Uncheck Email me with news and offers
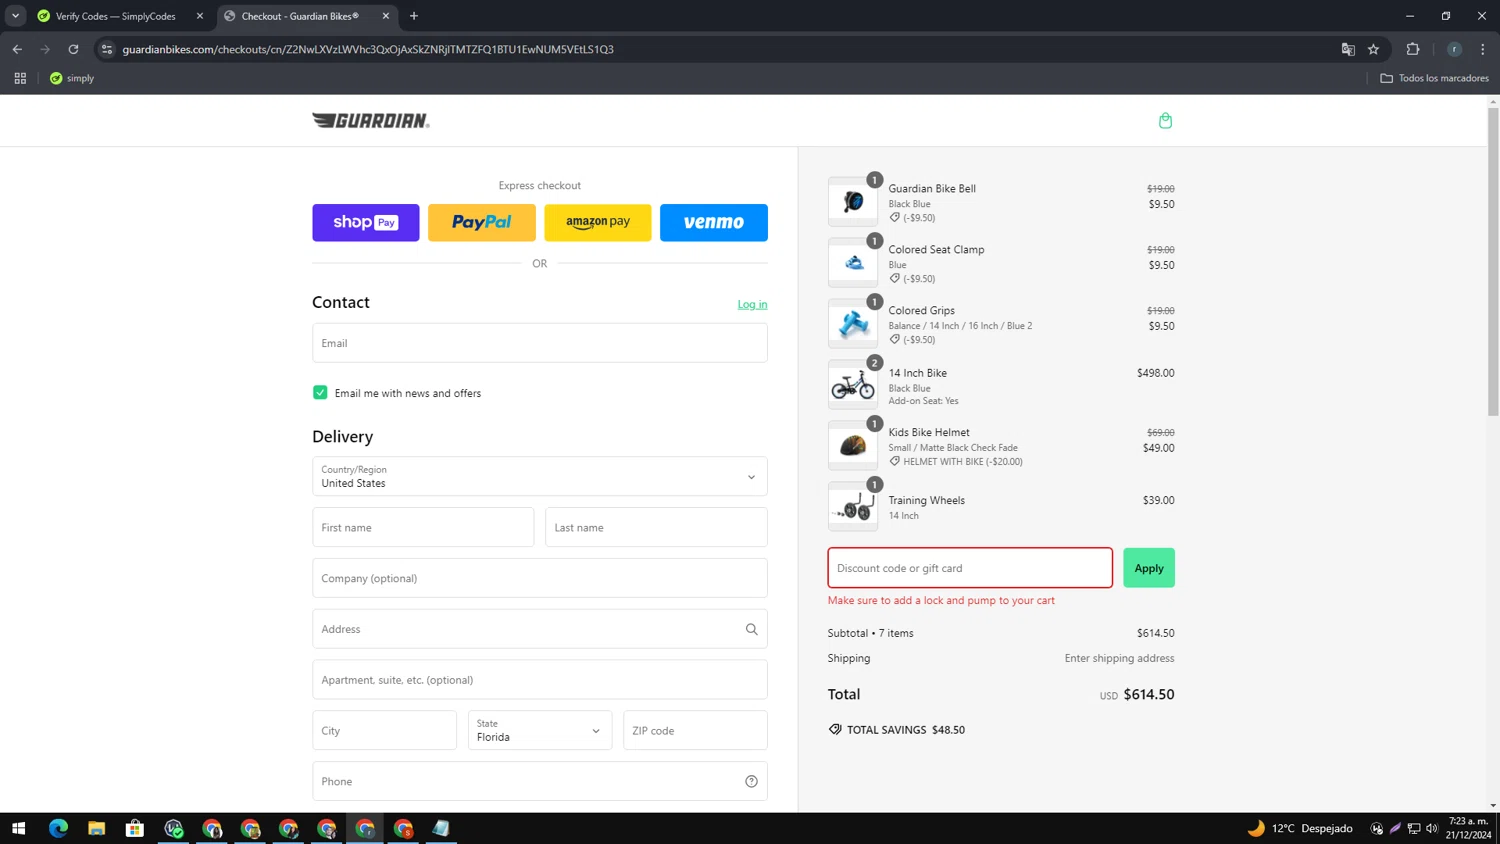The height and width of the screenshot is (844, 1500). (x=320, y=393)
